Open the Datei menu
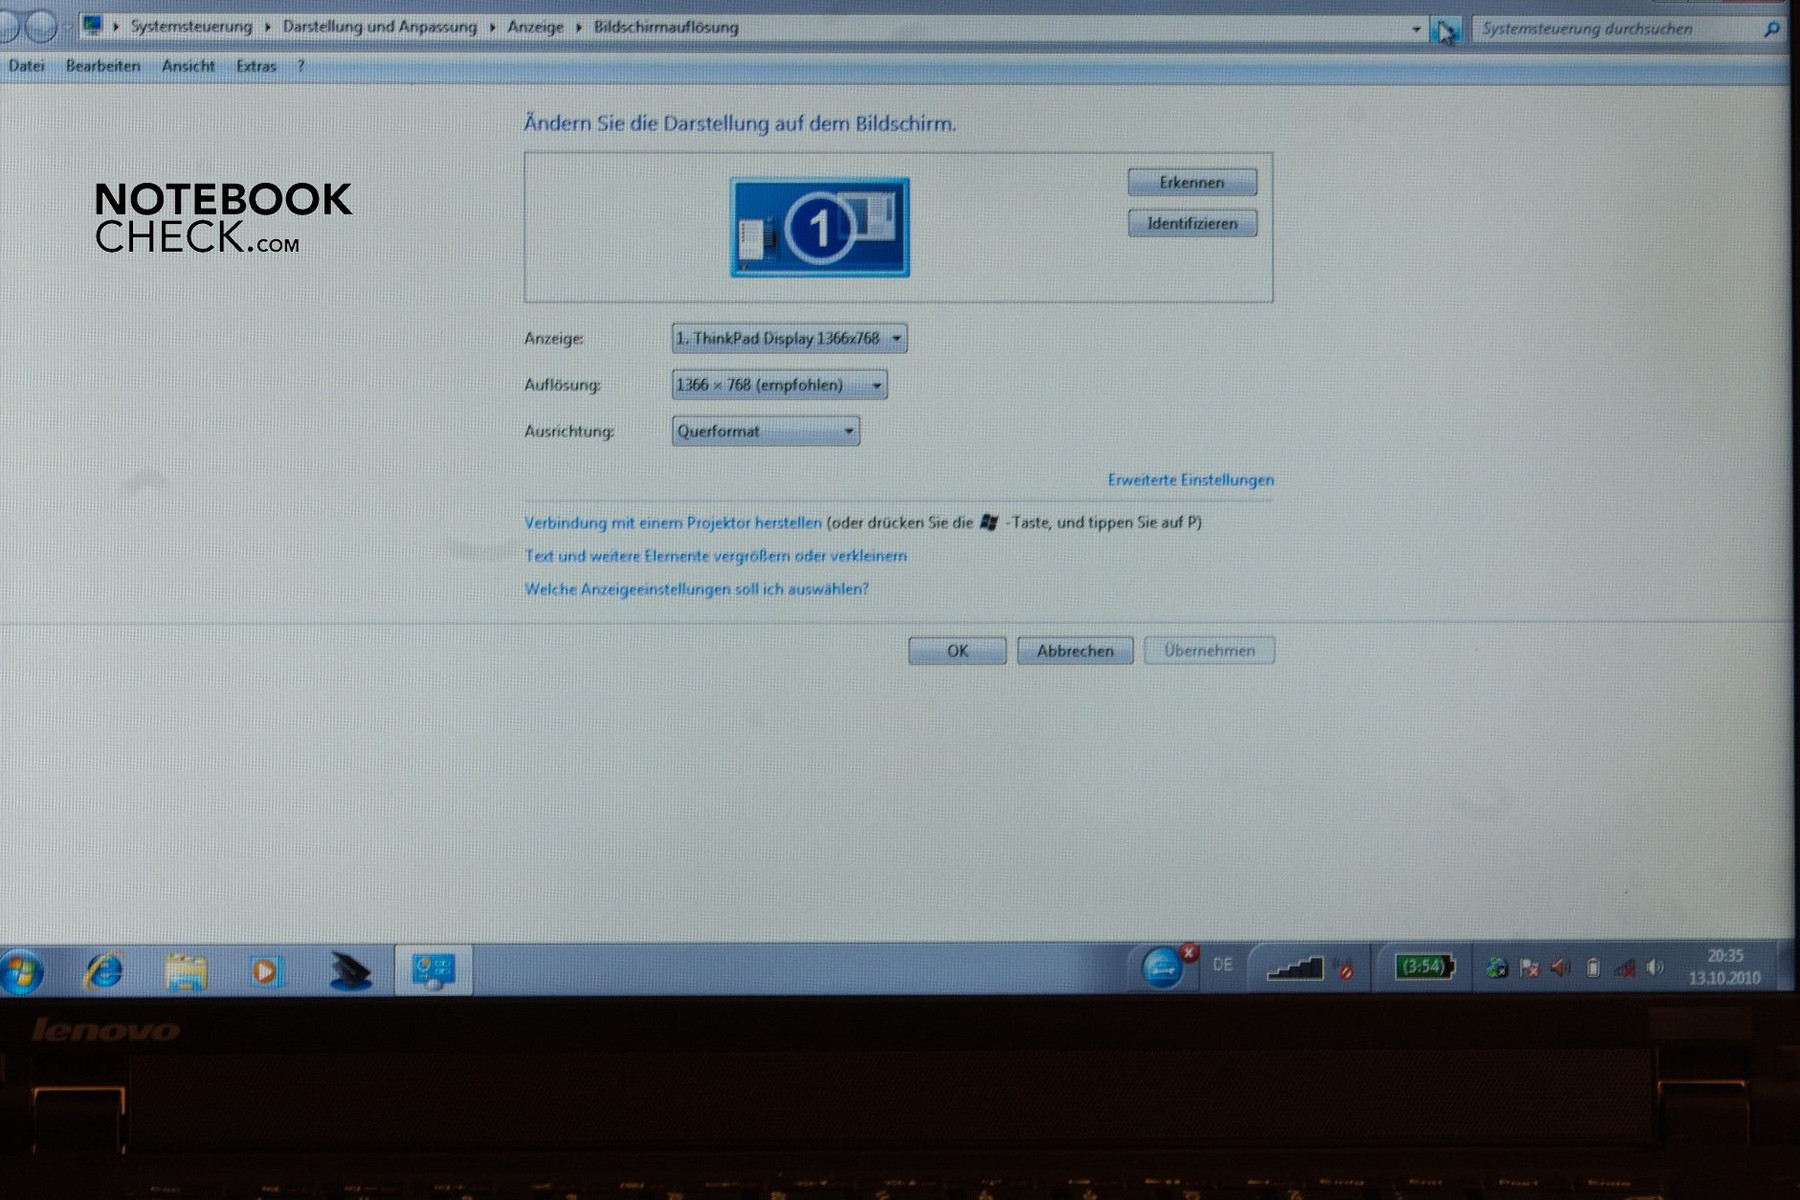Screen dimensions: 1800x1200 pyautogui.click(x=27, y=66)
